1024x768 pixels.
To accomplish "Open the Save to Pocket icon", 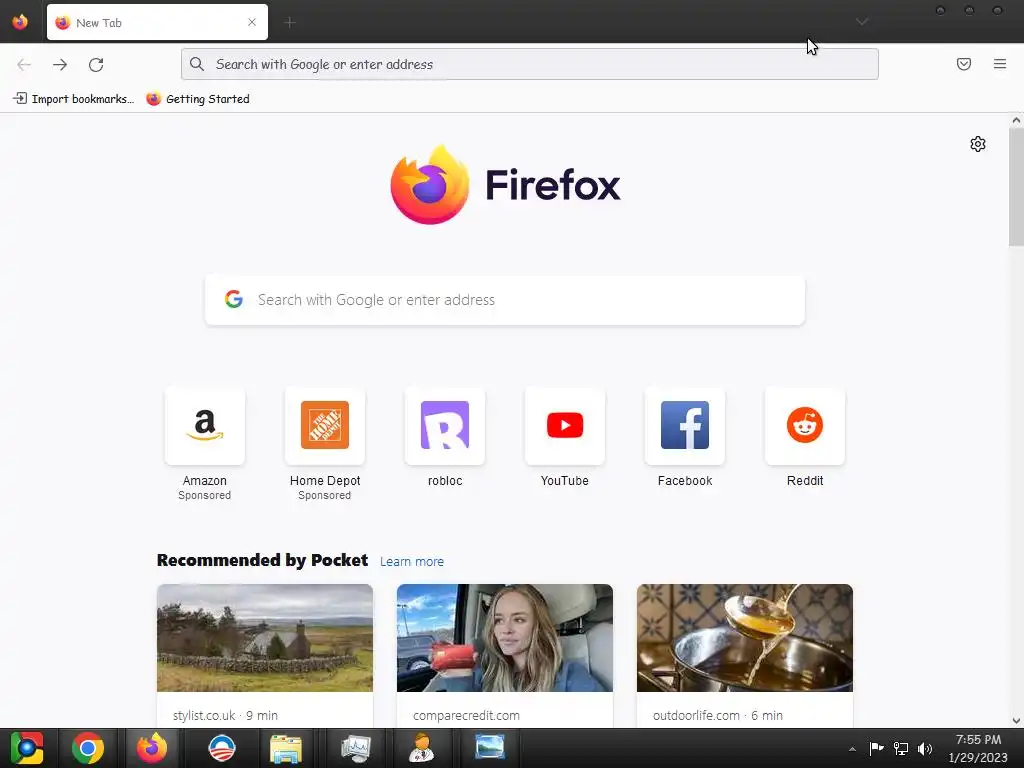I will pos(964,64).
